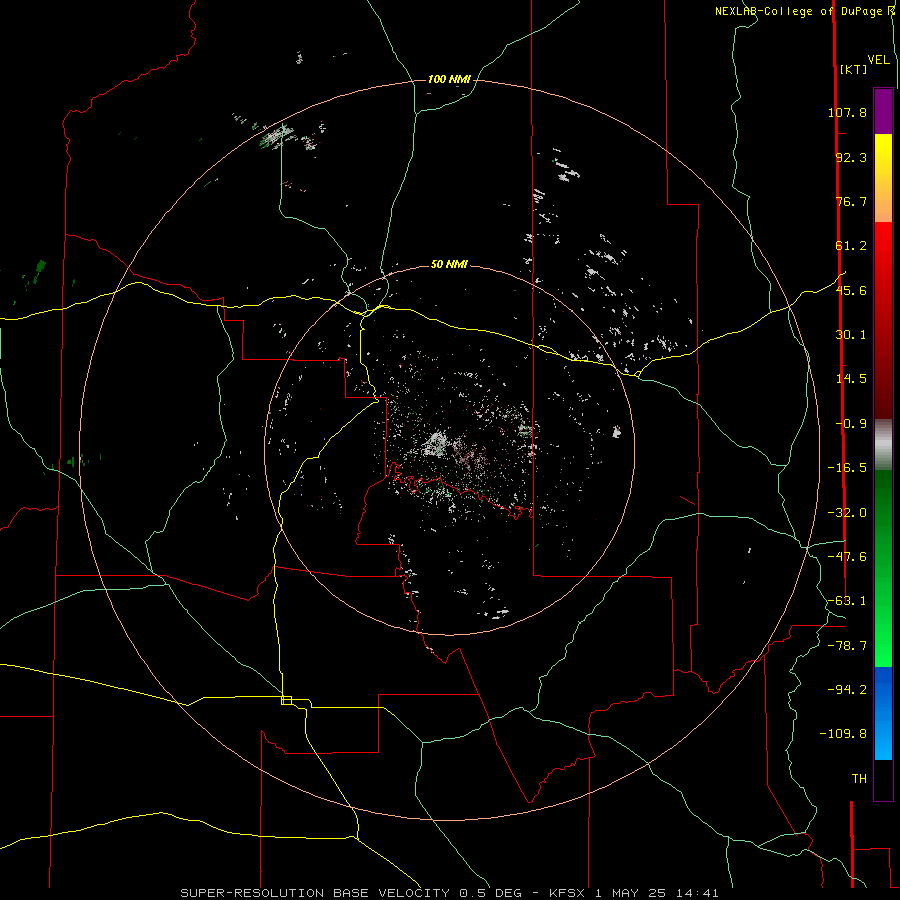Pick the blue segment of the velocity color bar
This screenshot has height=900, width=900.
(883, 713)
